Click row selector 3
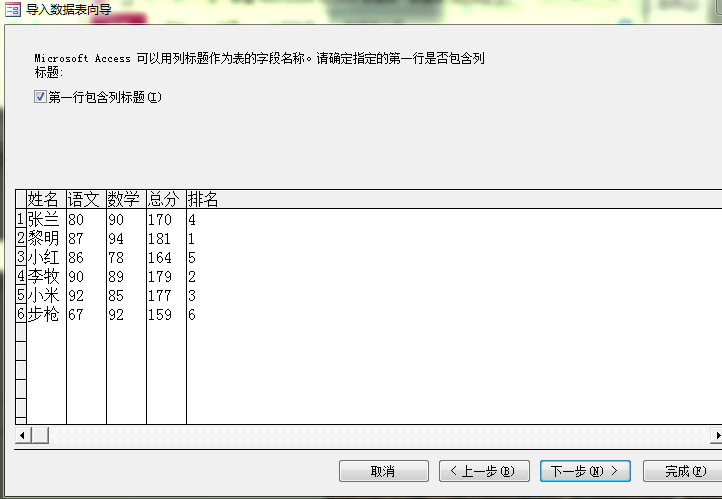 pos(21,257)
